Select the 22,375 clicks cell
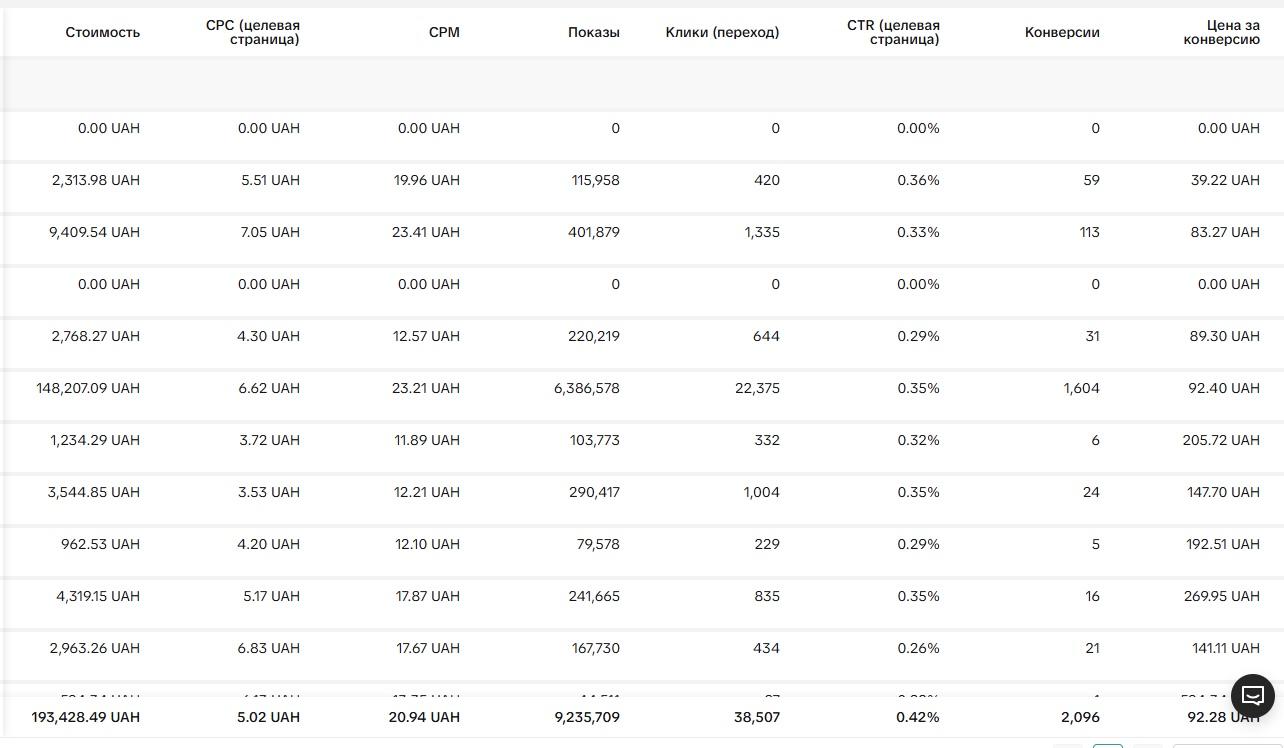The width and height of the screenshot is (1284, 748). [x=757, y=388]
